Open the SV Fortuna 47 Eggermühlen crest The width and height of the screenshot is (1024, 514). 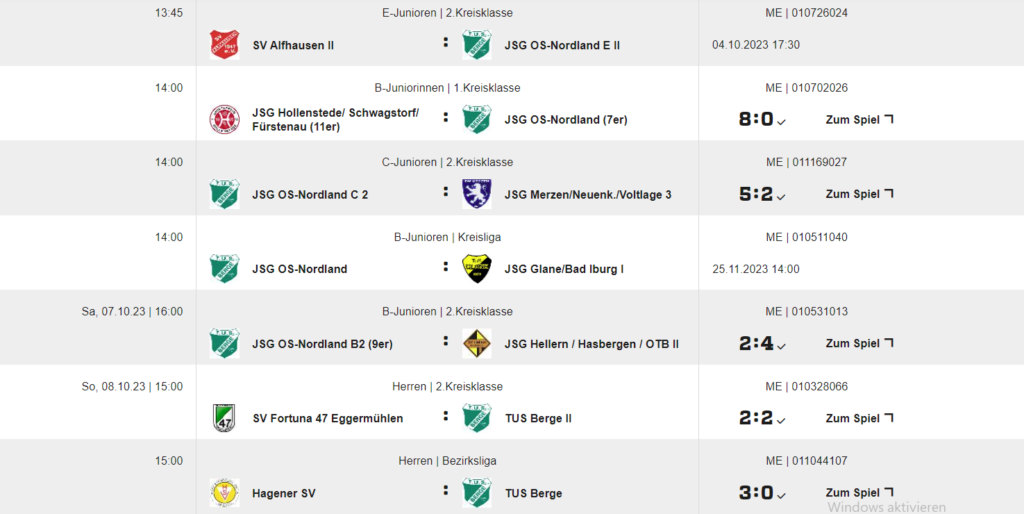[x=224, y=418]
